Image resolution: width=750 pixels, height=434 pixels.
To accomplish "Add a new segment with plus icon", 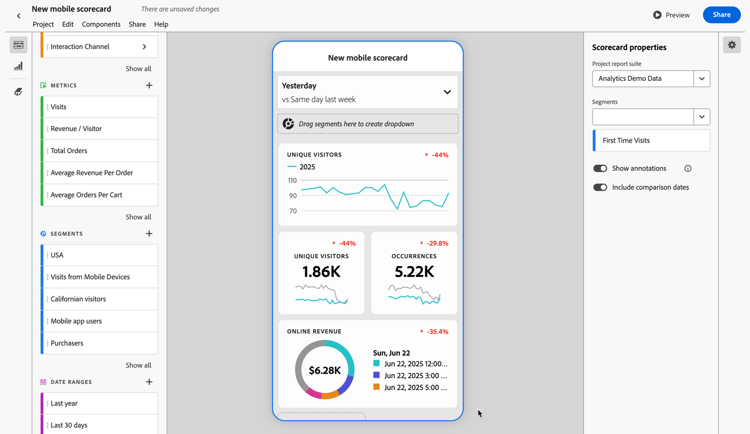I will point(149,234).
